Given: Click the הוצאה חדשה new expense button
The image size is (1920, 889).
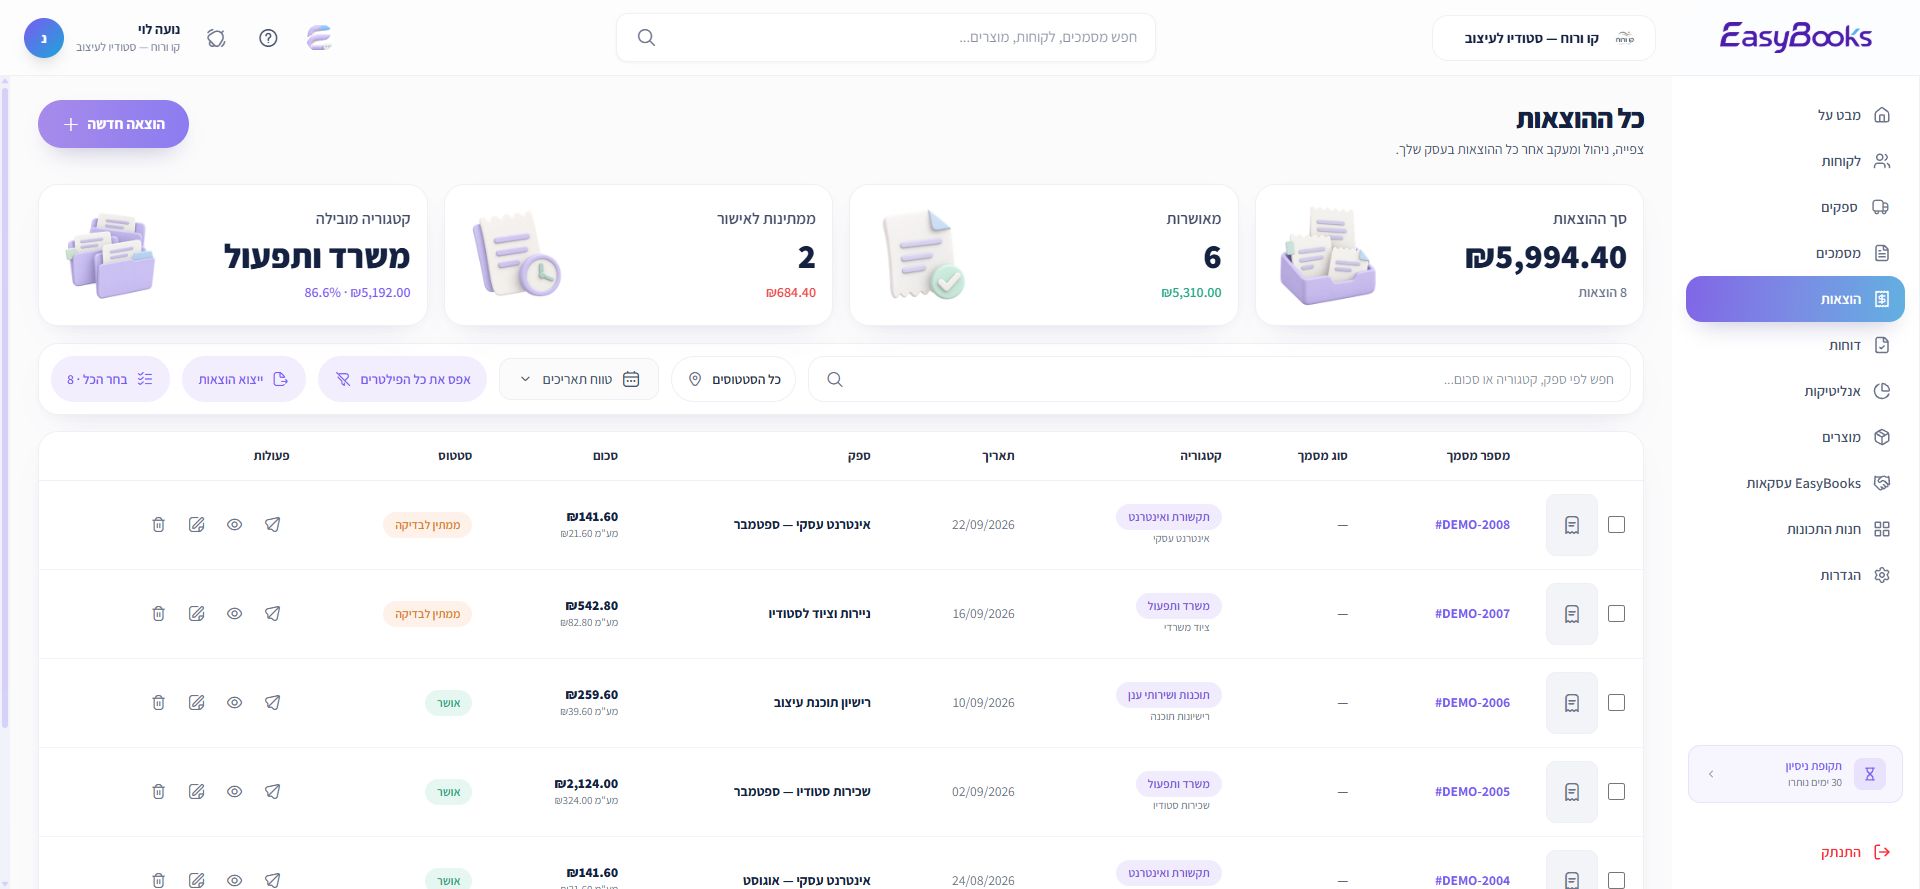Looking at the screenshot, I should 113,124.
